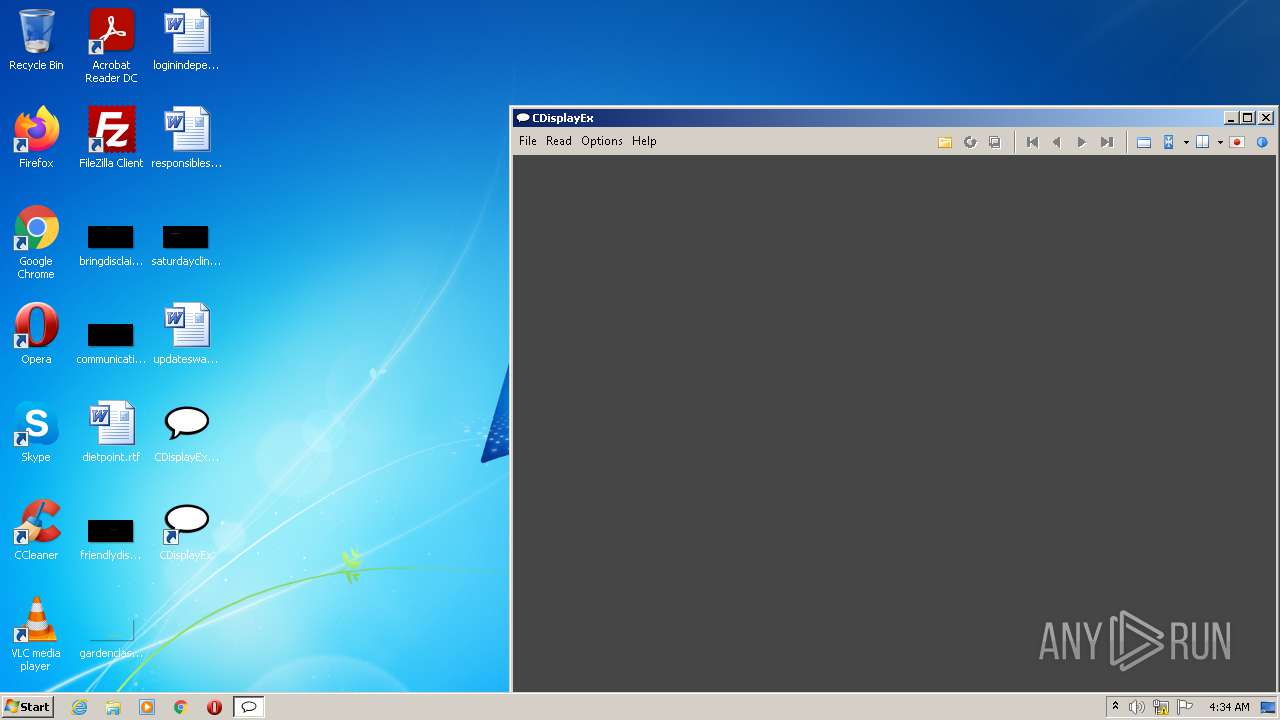The height and width of the screenshot is (720, 1280).
Task: Click the two-page layout icon
Action: (x=1203, y=142)
